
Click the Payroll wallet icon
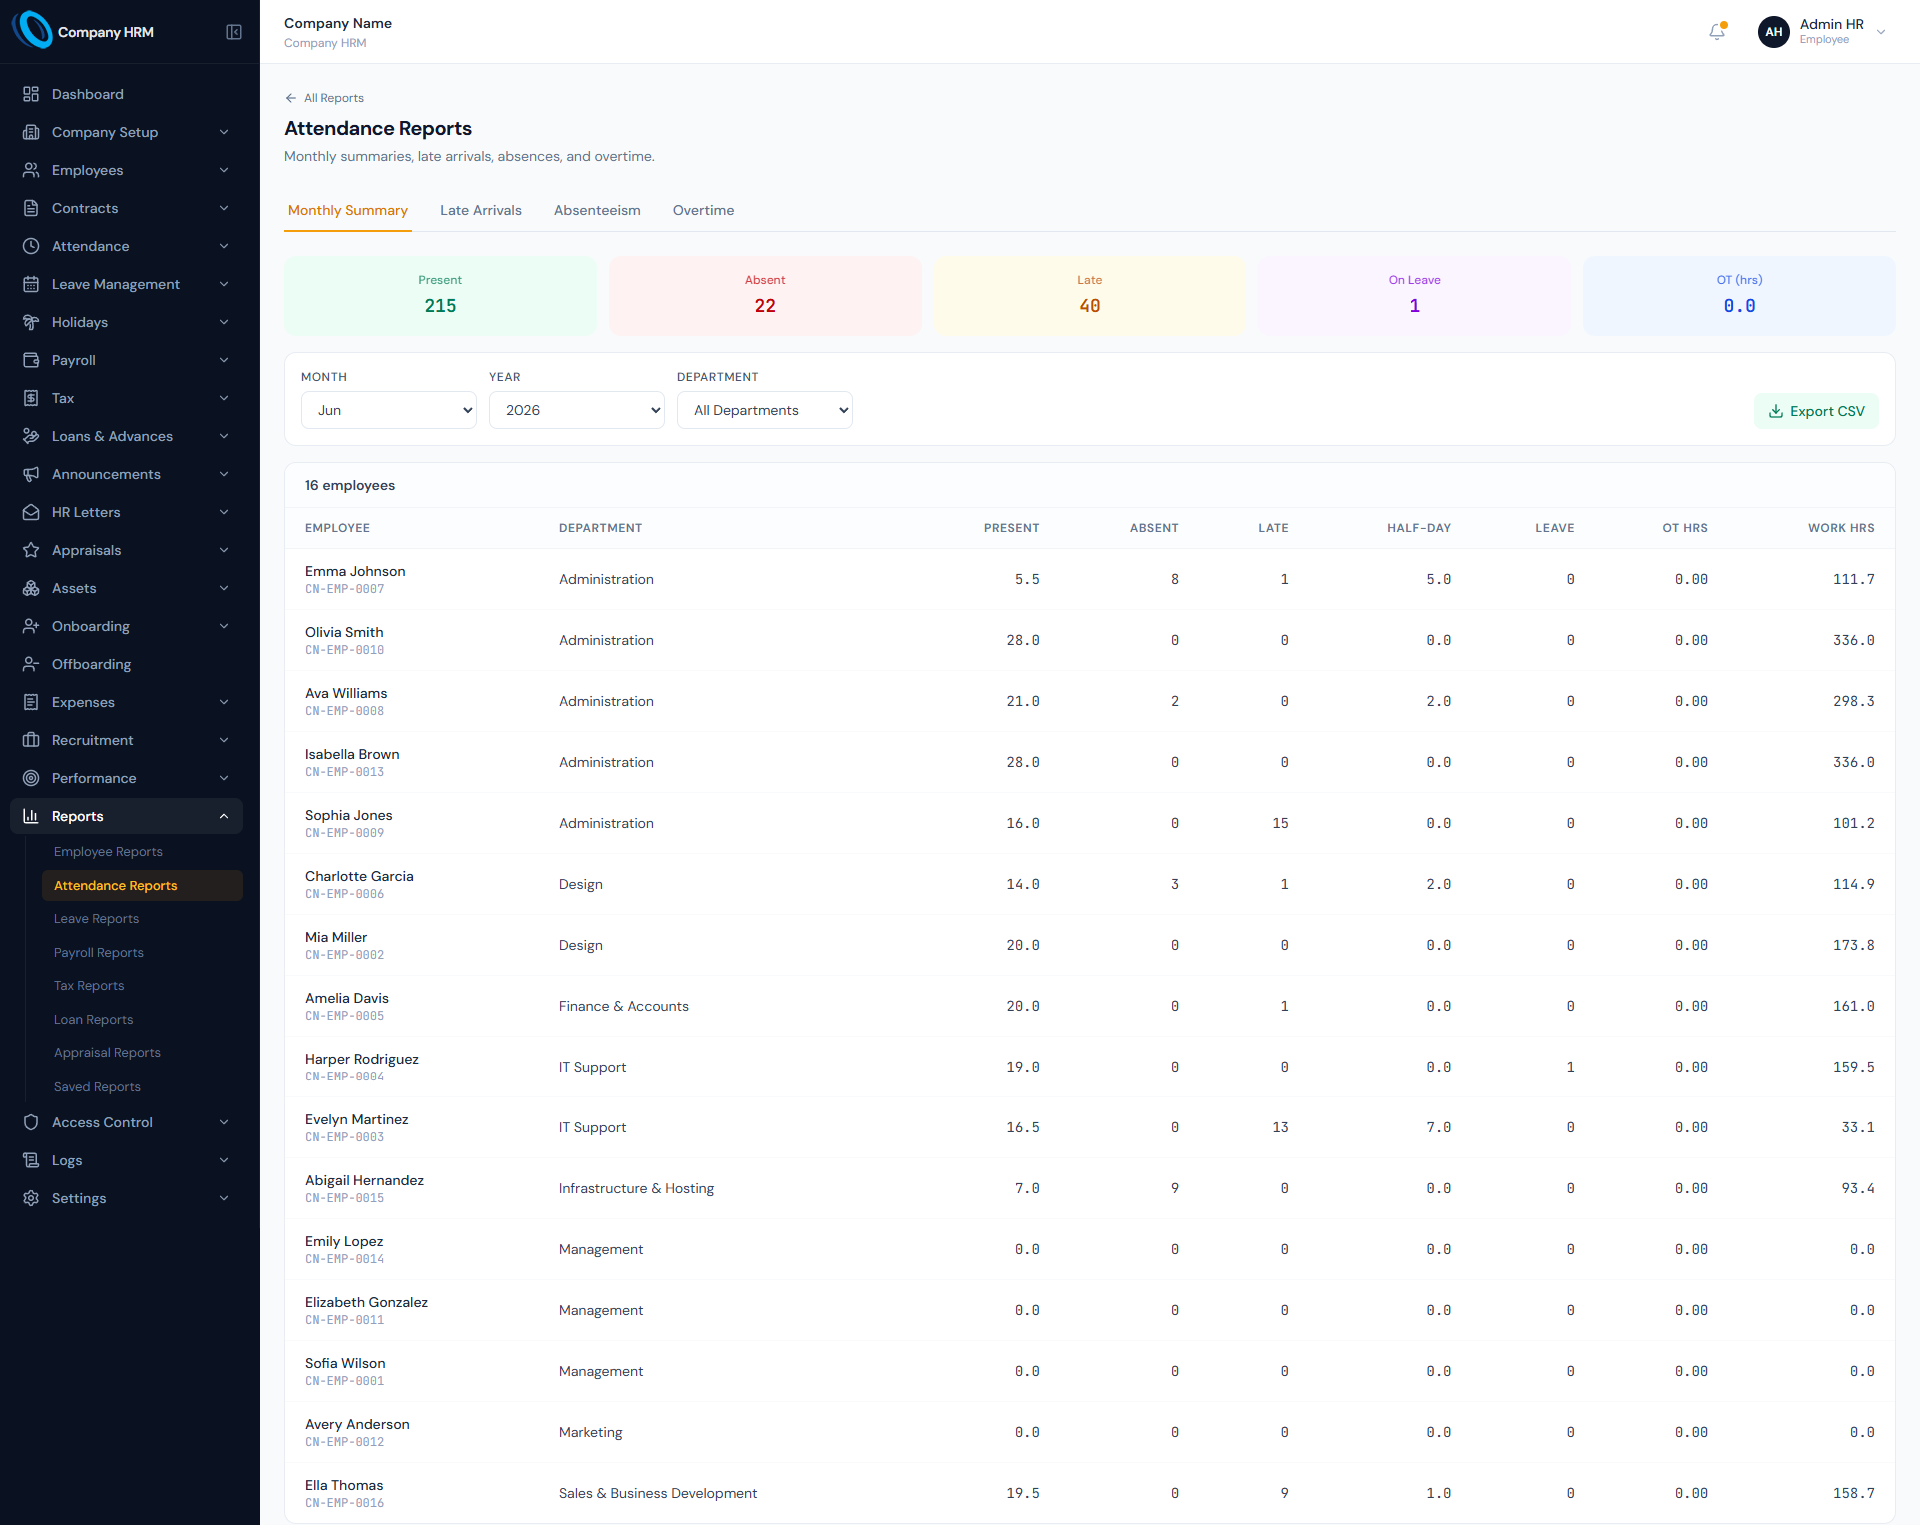(31, 360)
